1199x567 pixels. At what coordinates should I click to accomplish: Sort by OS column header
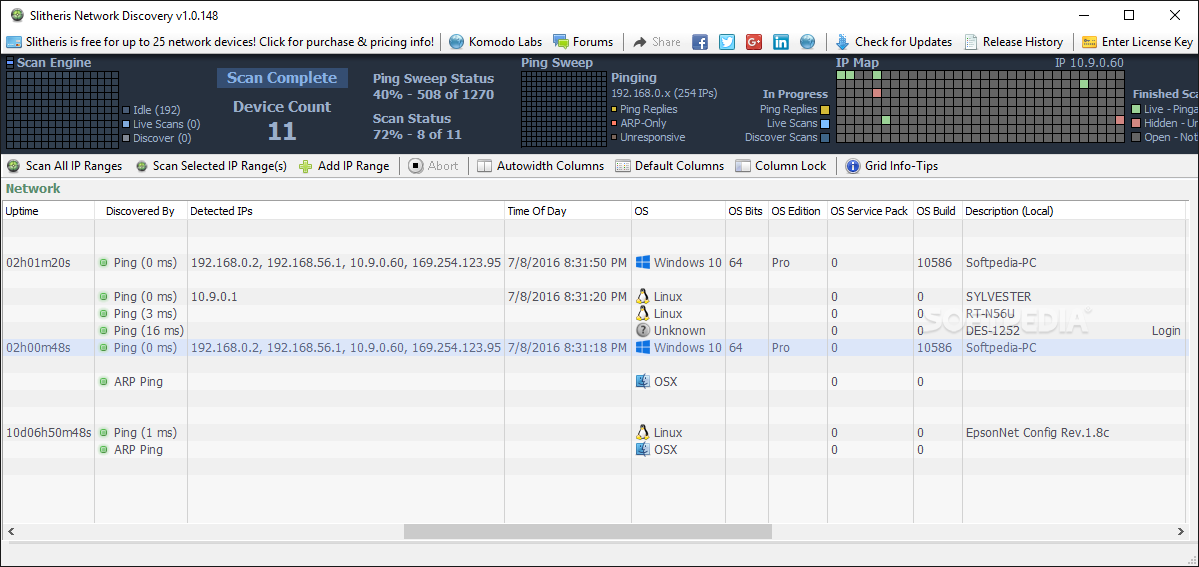[678, 211]
